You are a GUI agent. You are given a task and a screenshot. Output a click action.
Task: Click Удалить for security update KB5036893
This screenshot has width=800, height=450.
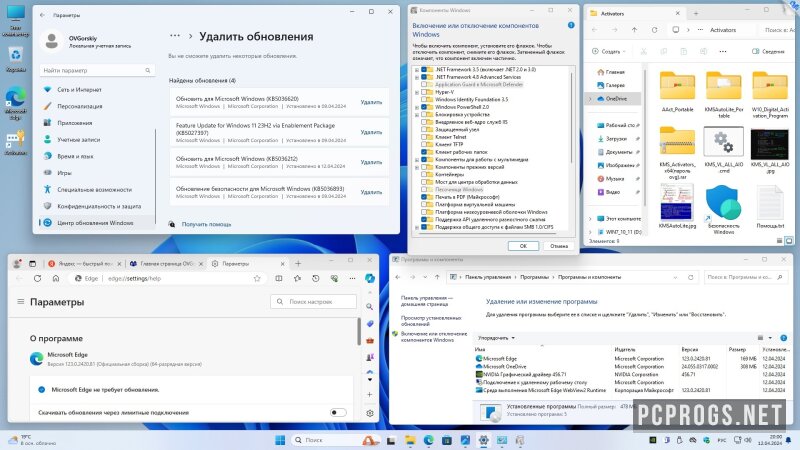[x=371, y=192]
